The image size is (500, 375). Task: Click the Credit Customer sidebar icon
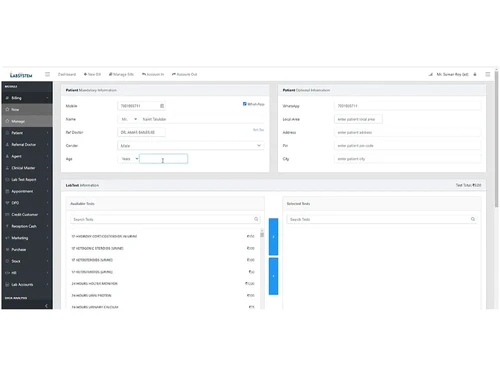coord(7,214)
